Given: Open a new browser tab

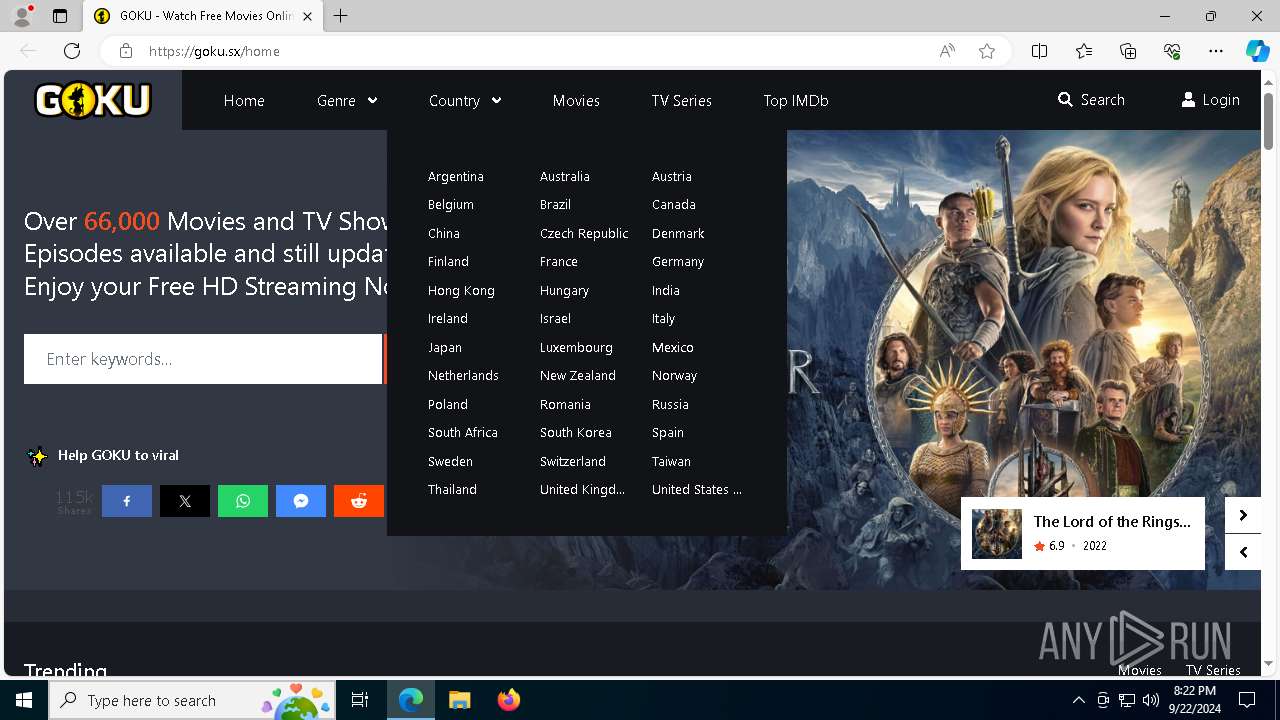Looking at the screenshot, I should tap(341, 16).
